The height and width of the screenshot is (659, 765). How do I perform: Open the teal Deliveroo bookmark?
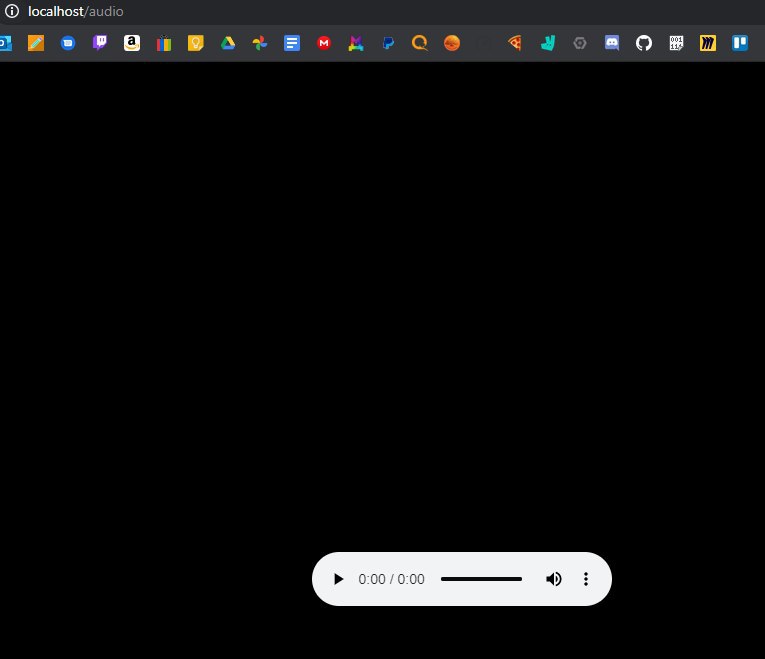[x=548, y=43]
